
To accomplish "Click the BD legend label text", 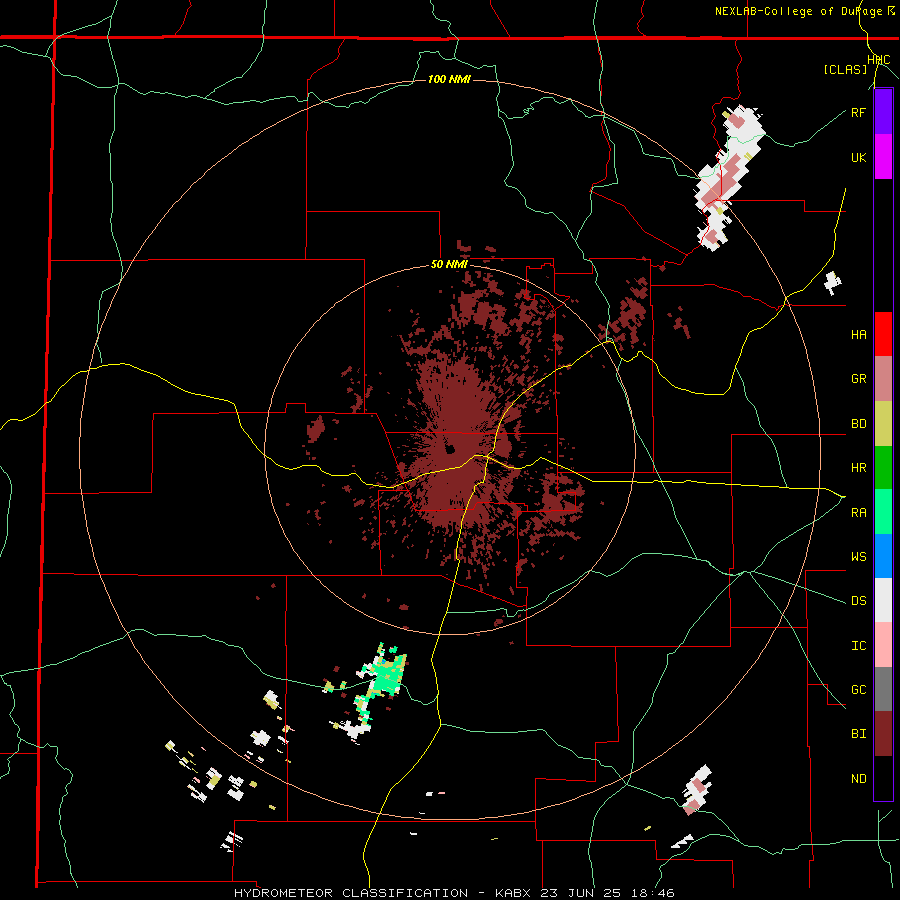I will coord(858,424).
